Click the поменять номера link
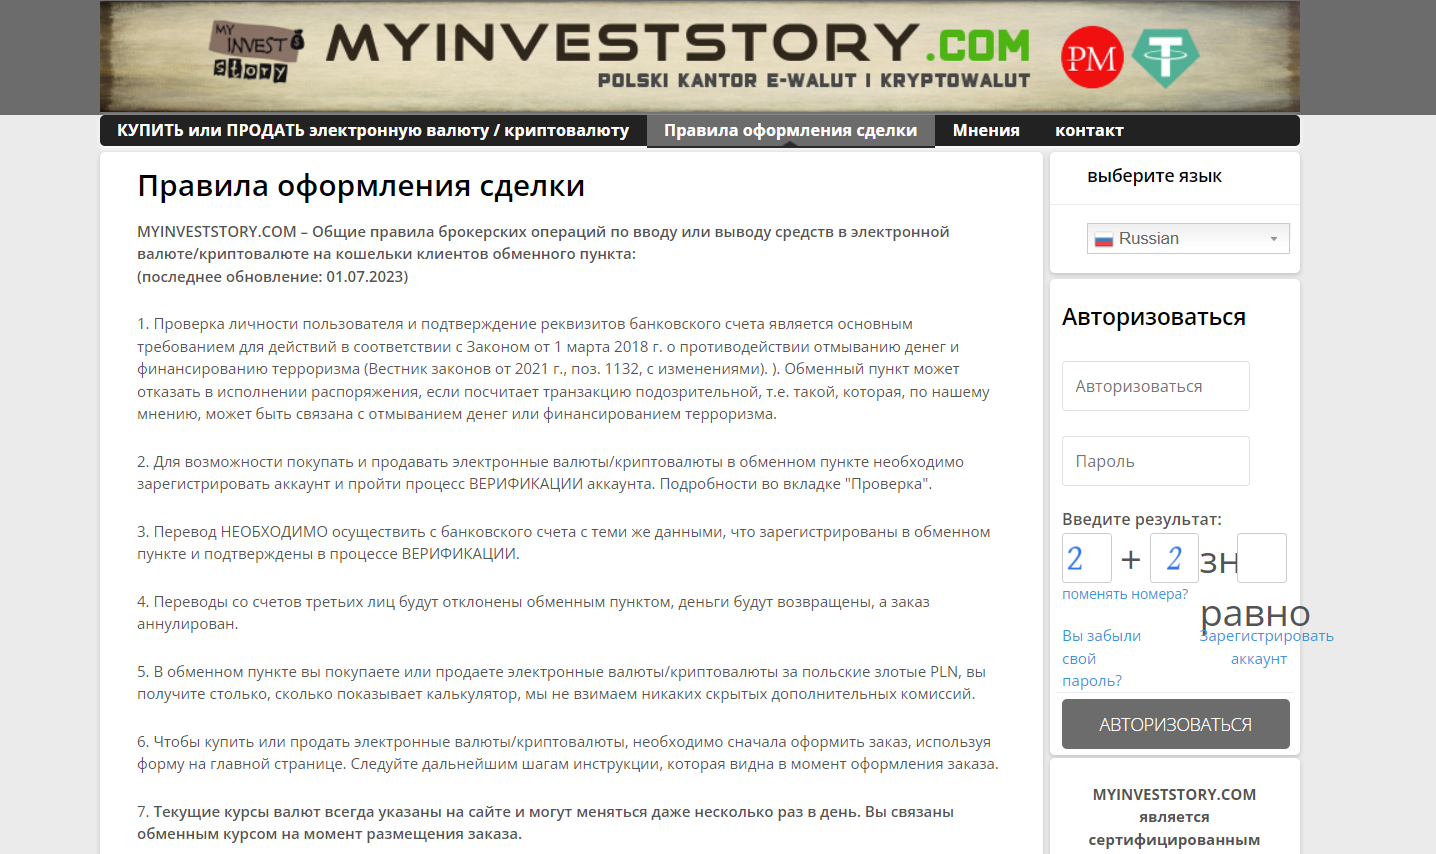This screenshot has width=1436, height=854. (x=1125, y=594)
